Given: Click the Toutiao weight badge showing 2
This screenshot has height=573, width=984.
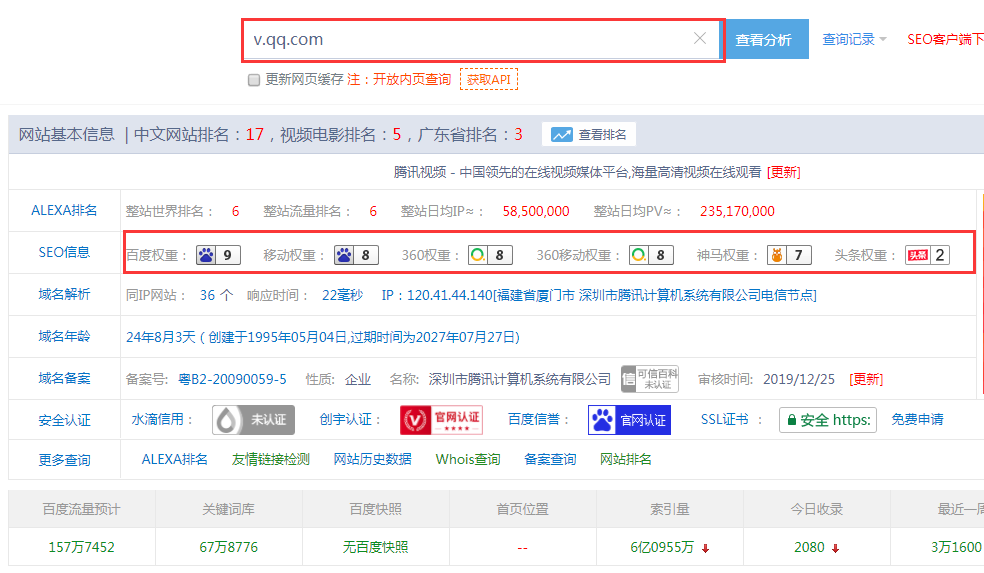Looking at the screenshot, I should [x=926, y=255].
